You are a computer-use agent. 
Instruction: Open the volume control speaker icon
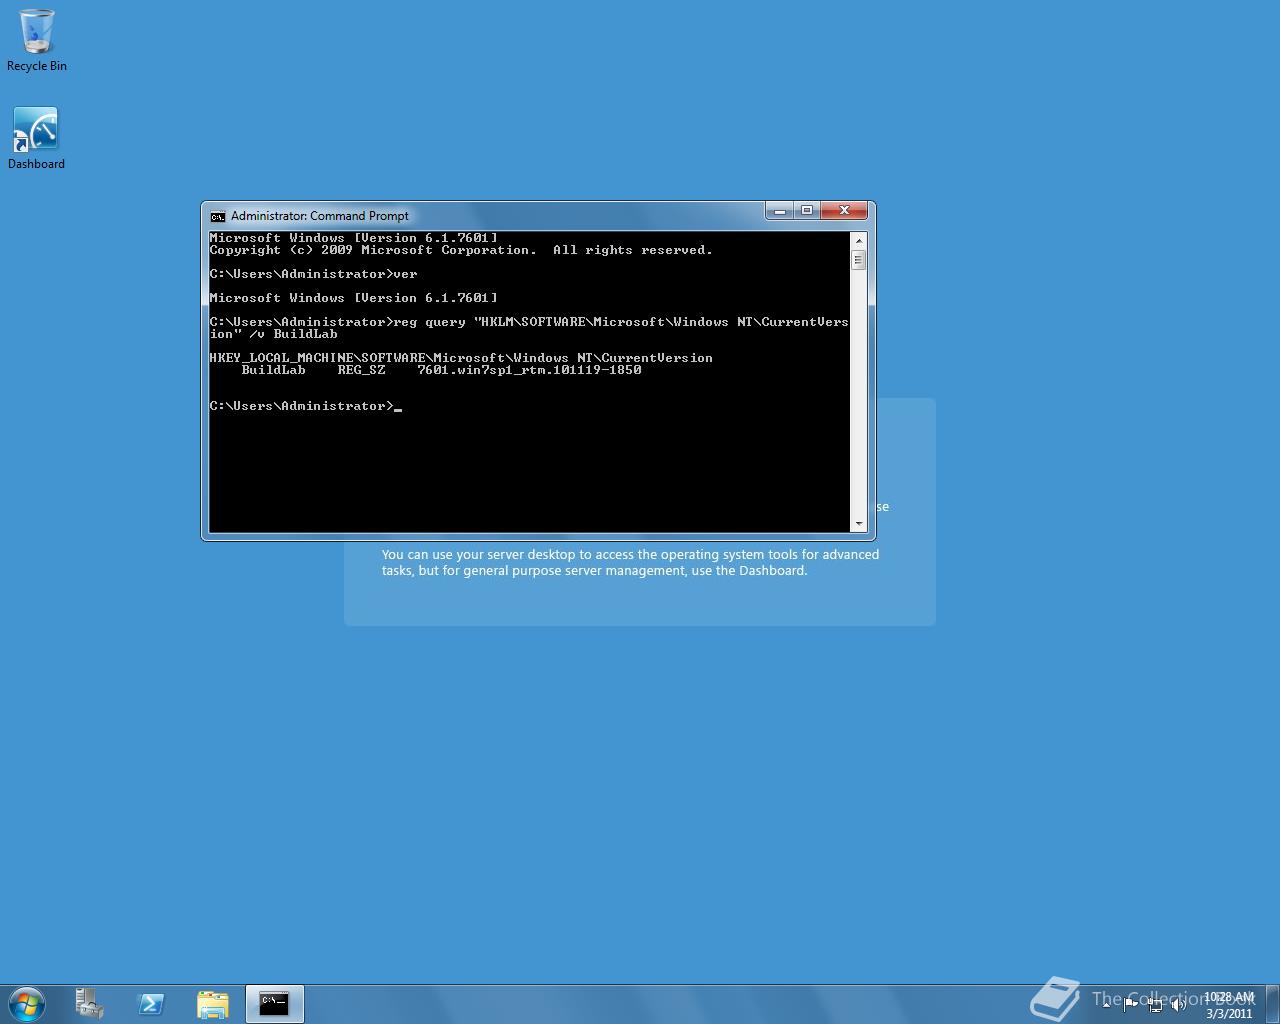(1179, 1004)
